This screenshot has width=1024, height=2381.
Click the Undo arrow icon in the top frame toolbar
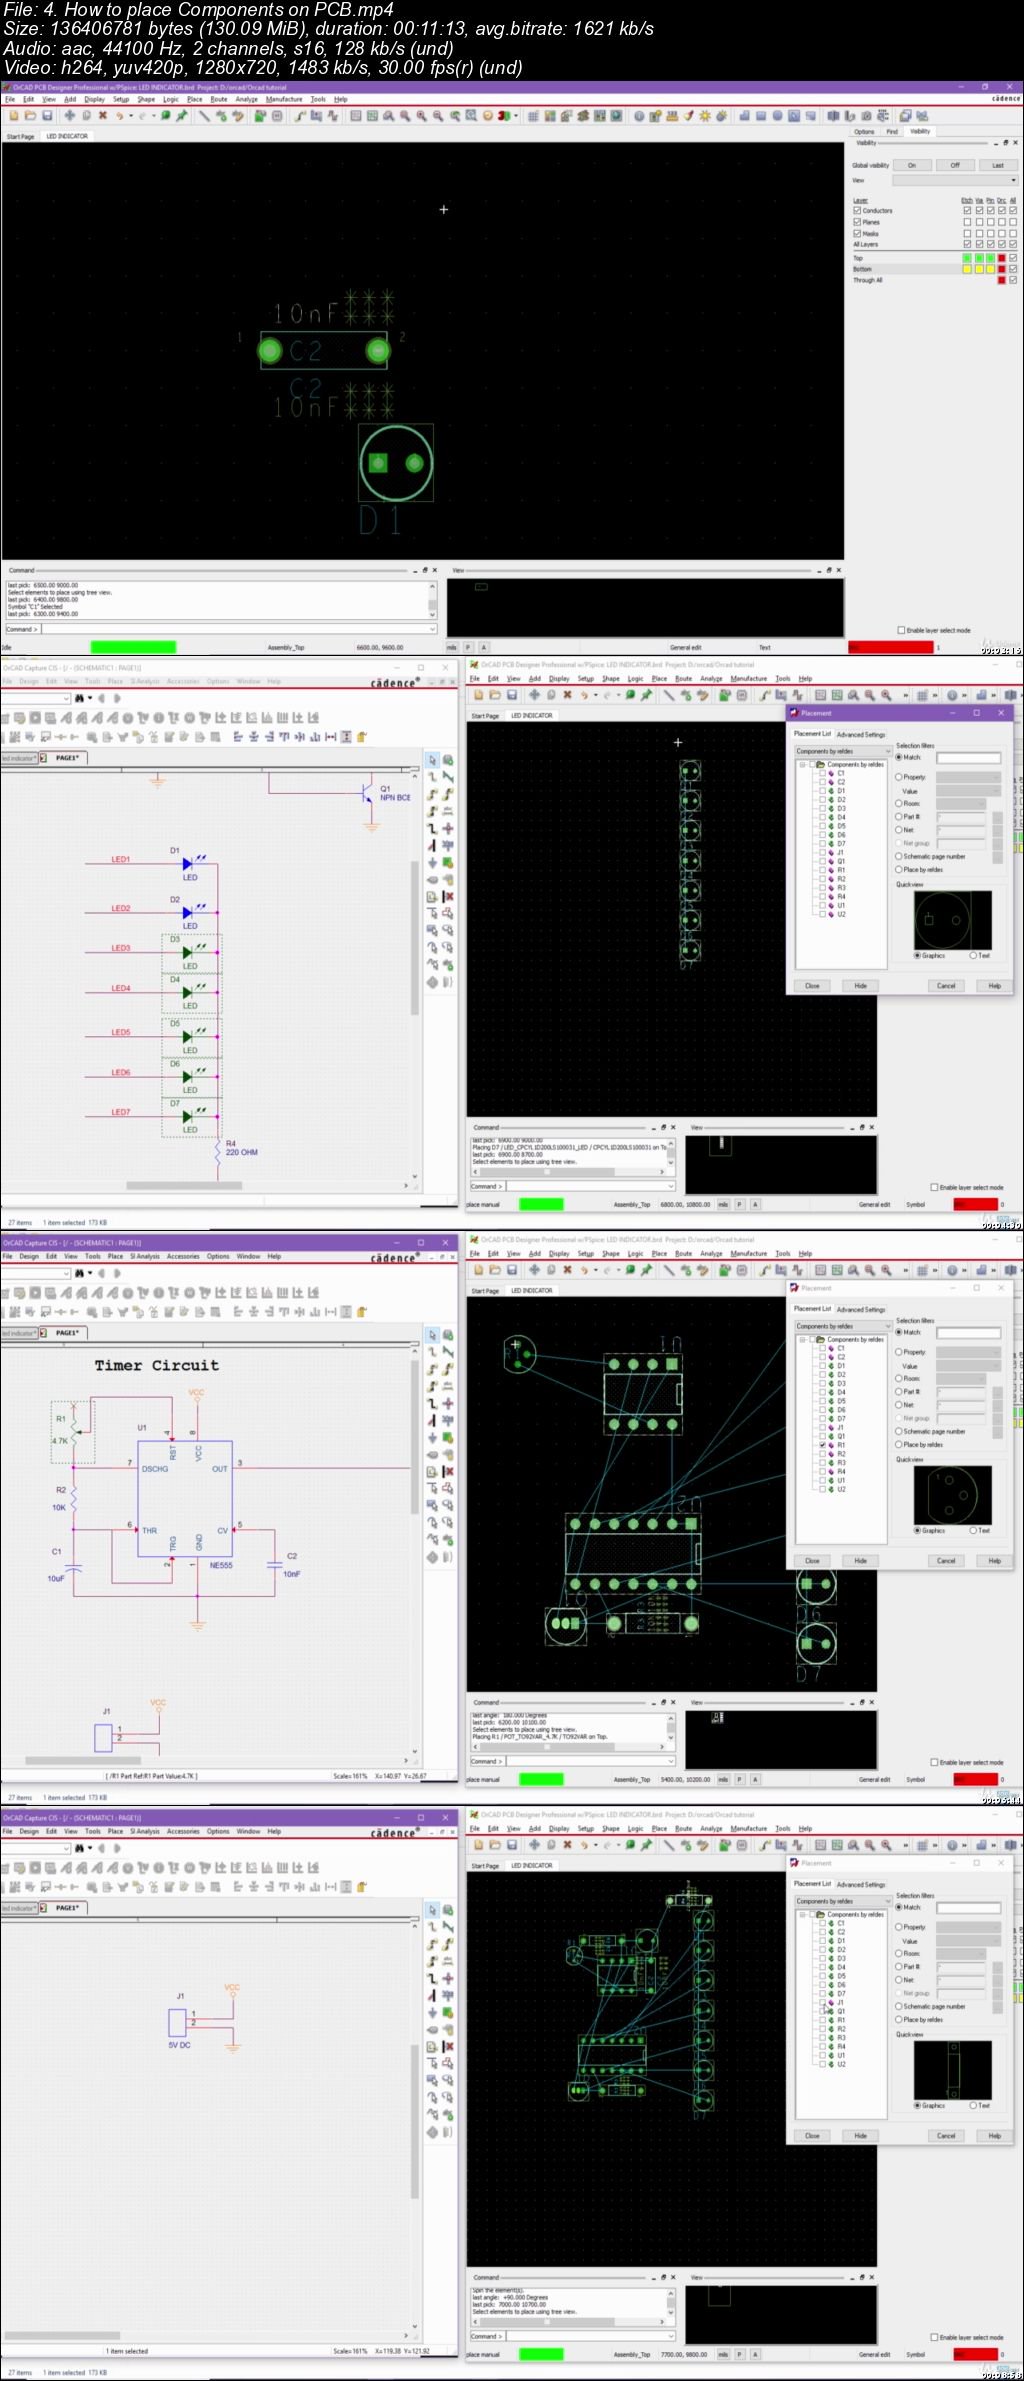coord(119,116)
